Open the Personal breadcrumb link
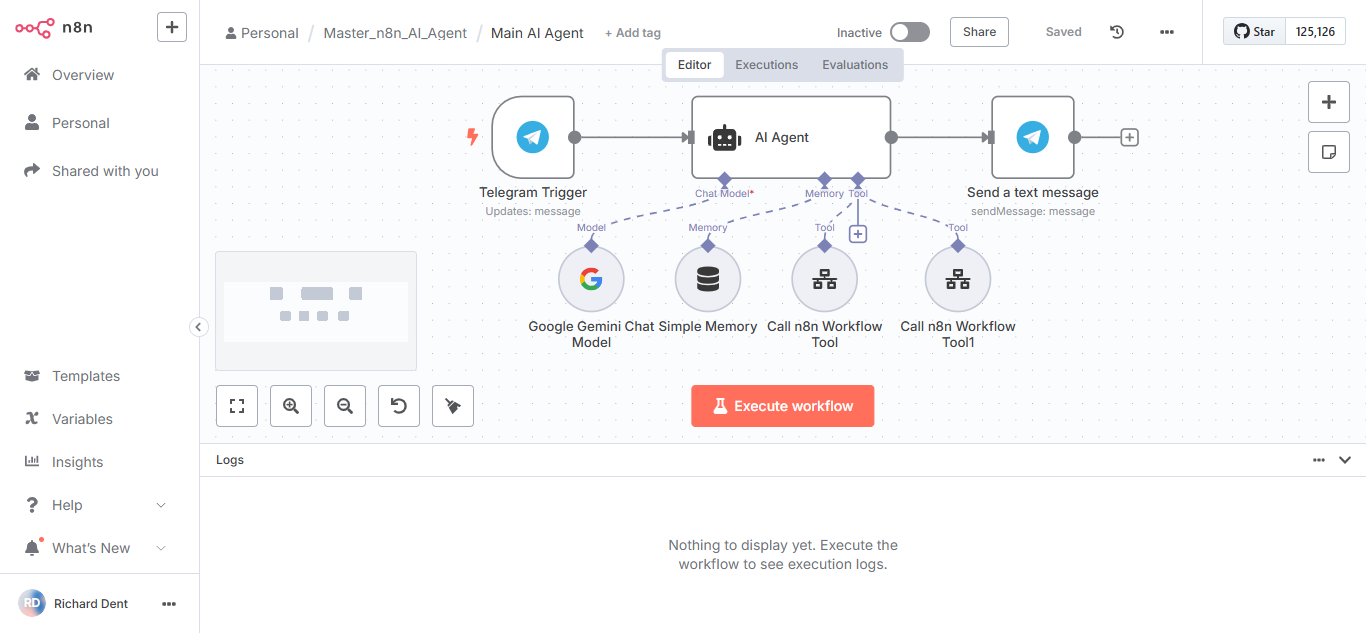 coord(262,33)
